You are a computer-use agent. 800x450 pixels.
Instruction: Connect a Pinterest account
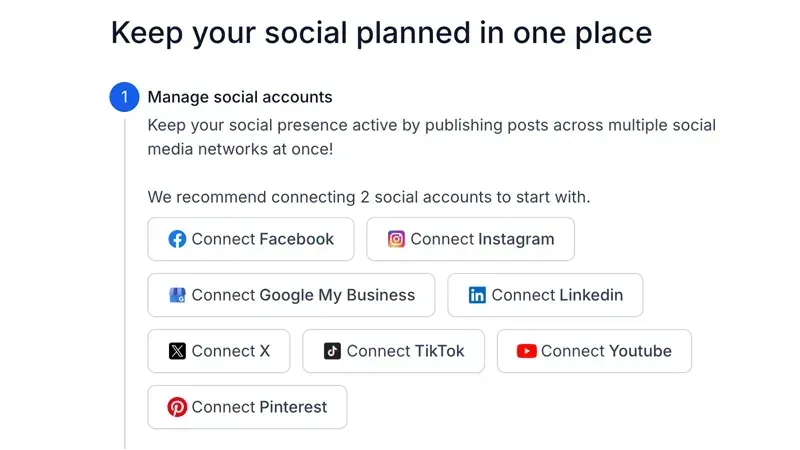(x=247, y=407)
